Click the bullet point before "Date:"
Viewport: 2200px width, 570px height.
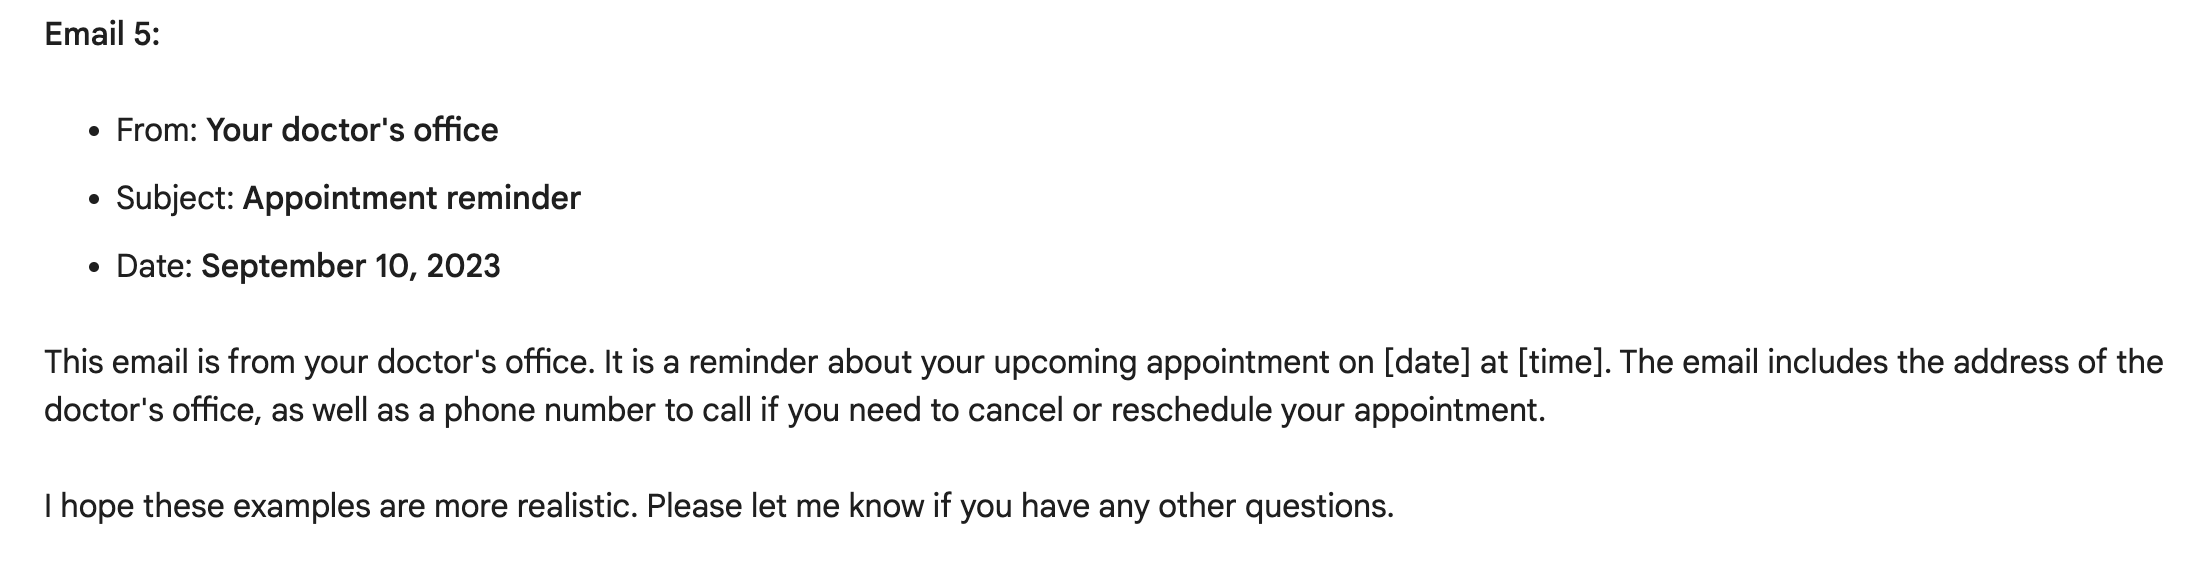pyautogui.click(x=94, y=268)
